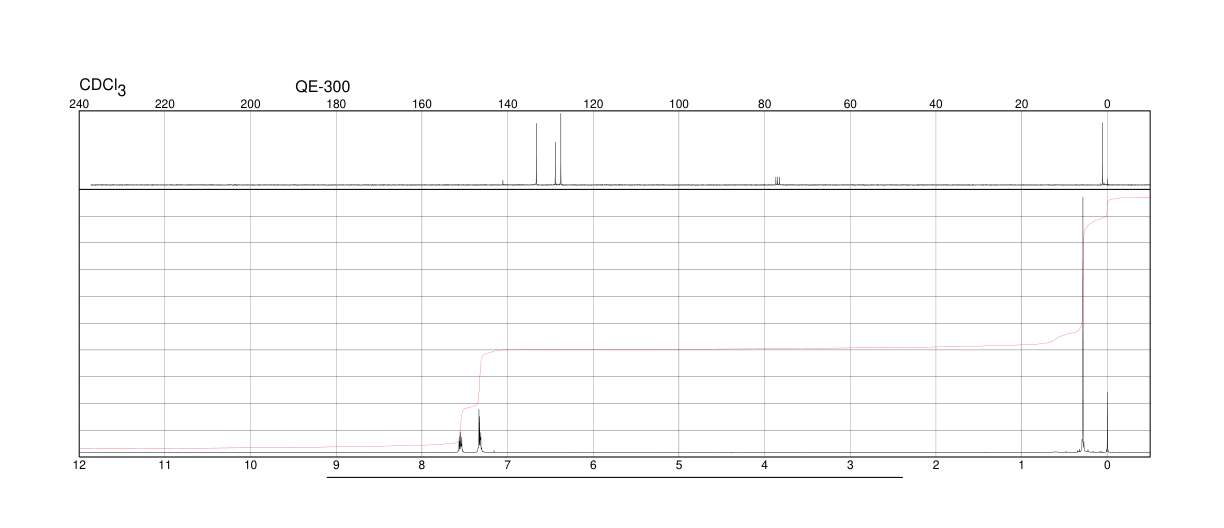Click the 240 ppm carbon axis label
The height and width of the screenshot is (528, 1224).
80,104
